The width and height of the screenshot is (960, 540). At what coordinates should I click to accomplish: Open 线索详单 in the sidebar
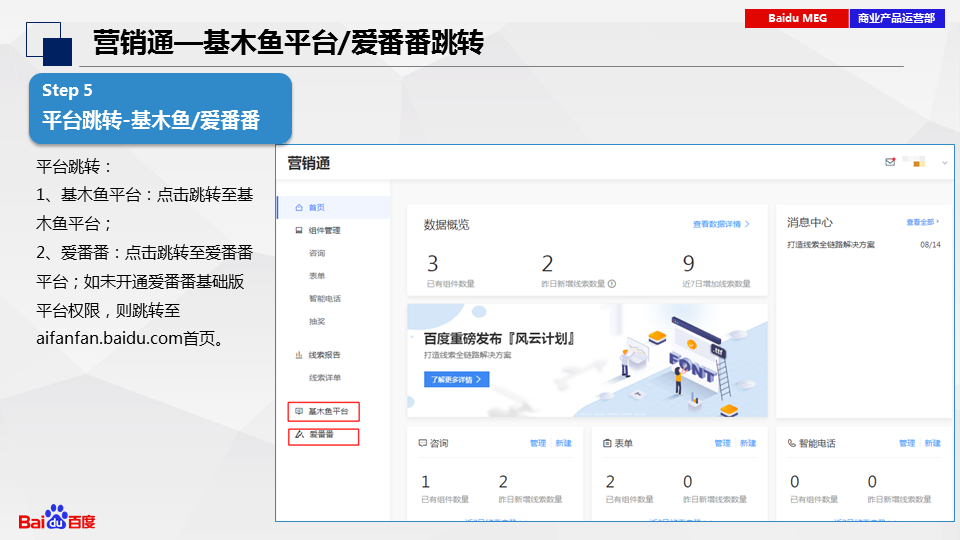click(325, 378)
